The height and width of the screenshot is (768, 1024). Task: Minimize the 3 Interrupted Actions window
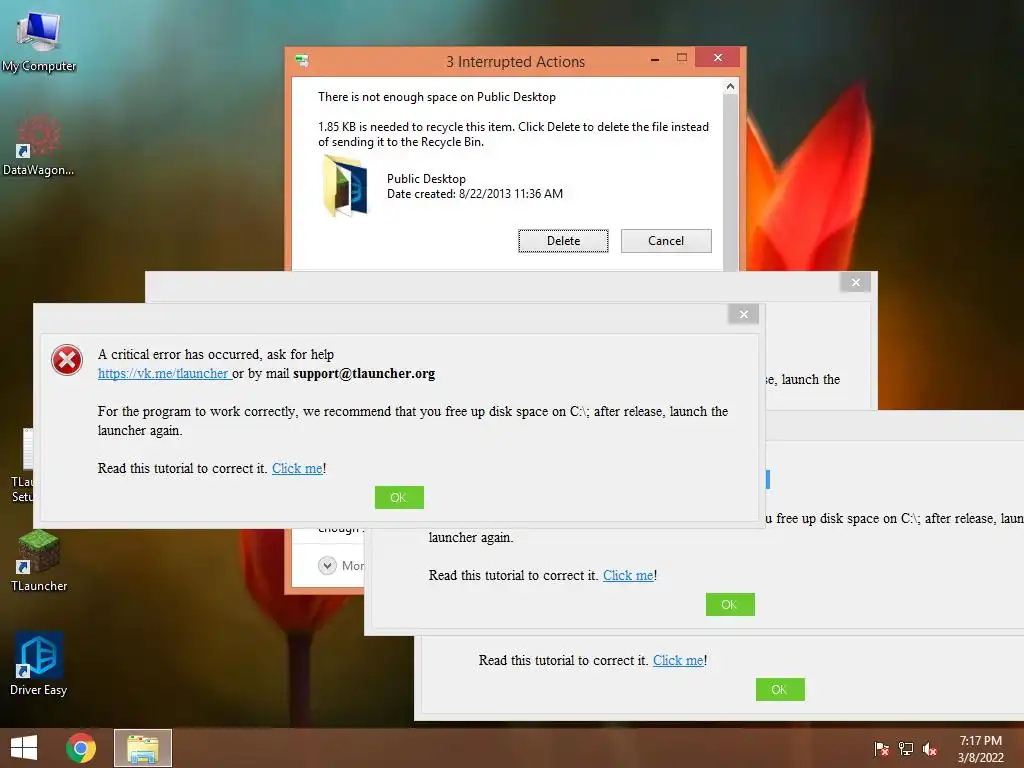click(655, 59)
